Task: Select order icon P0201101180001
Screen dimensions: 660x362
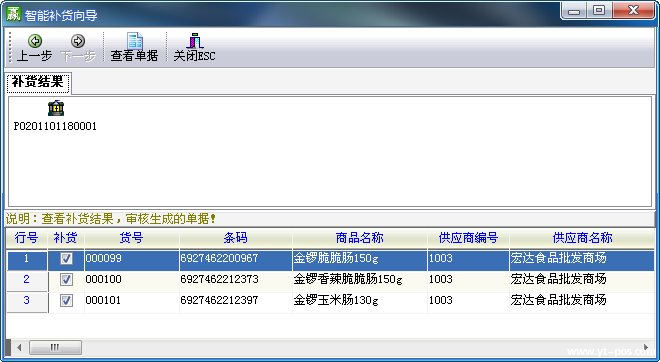Action: pyautogui.click(x=56, y=109)
